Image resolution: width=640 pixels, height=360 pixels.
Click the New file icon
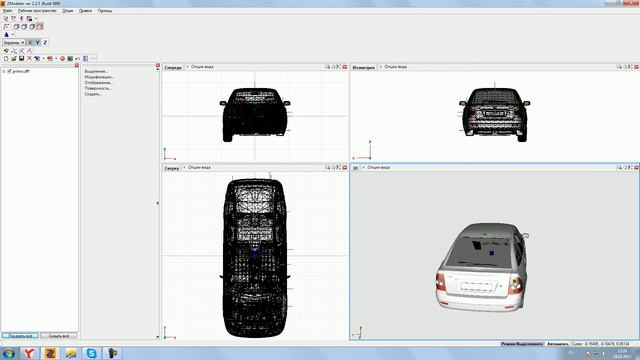pos(6,58)
